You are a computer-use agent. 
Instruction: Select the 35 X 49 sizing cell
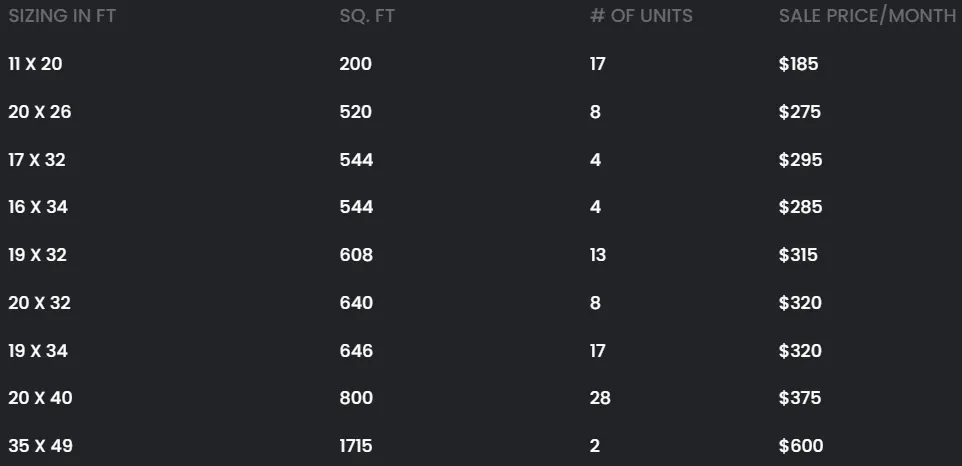pos(40,446)
